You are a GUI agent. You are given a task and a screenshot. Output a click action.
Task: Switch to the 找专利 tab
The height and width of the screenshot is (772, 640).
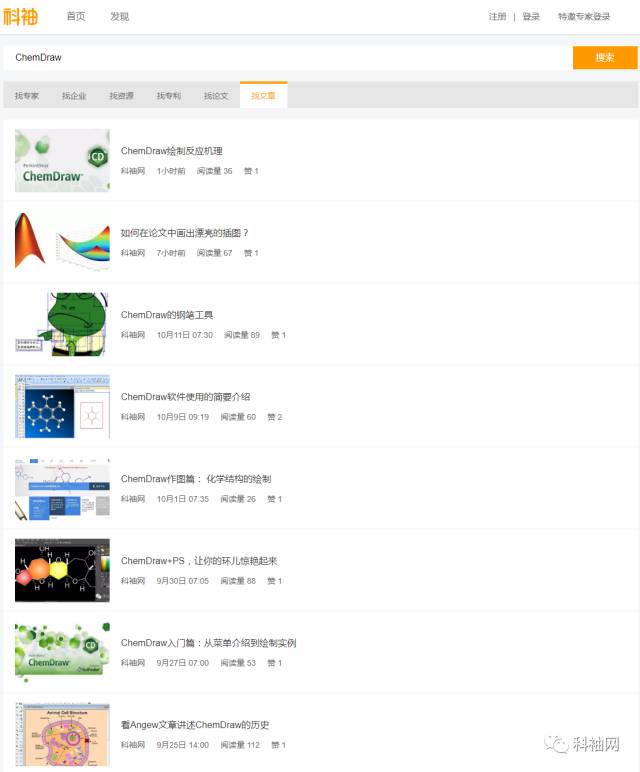click(168, 96)
